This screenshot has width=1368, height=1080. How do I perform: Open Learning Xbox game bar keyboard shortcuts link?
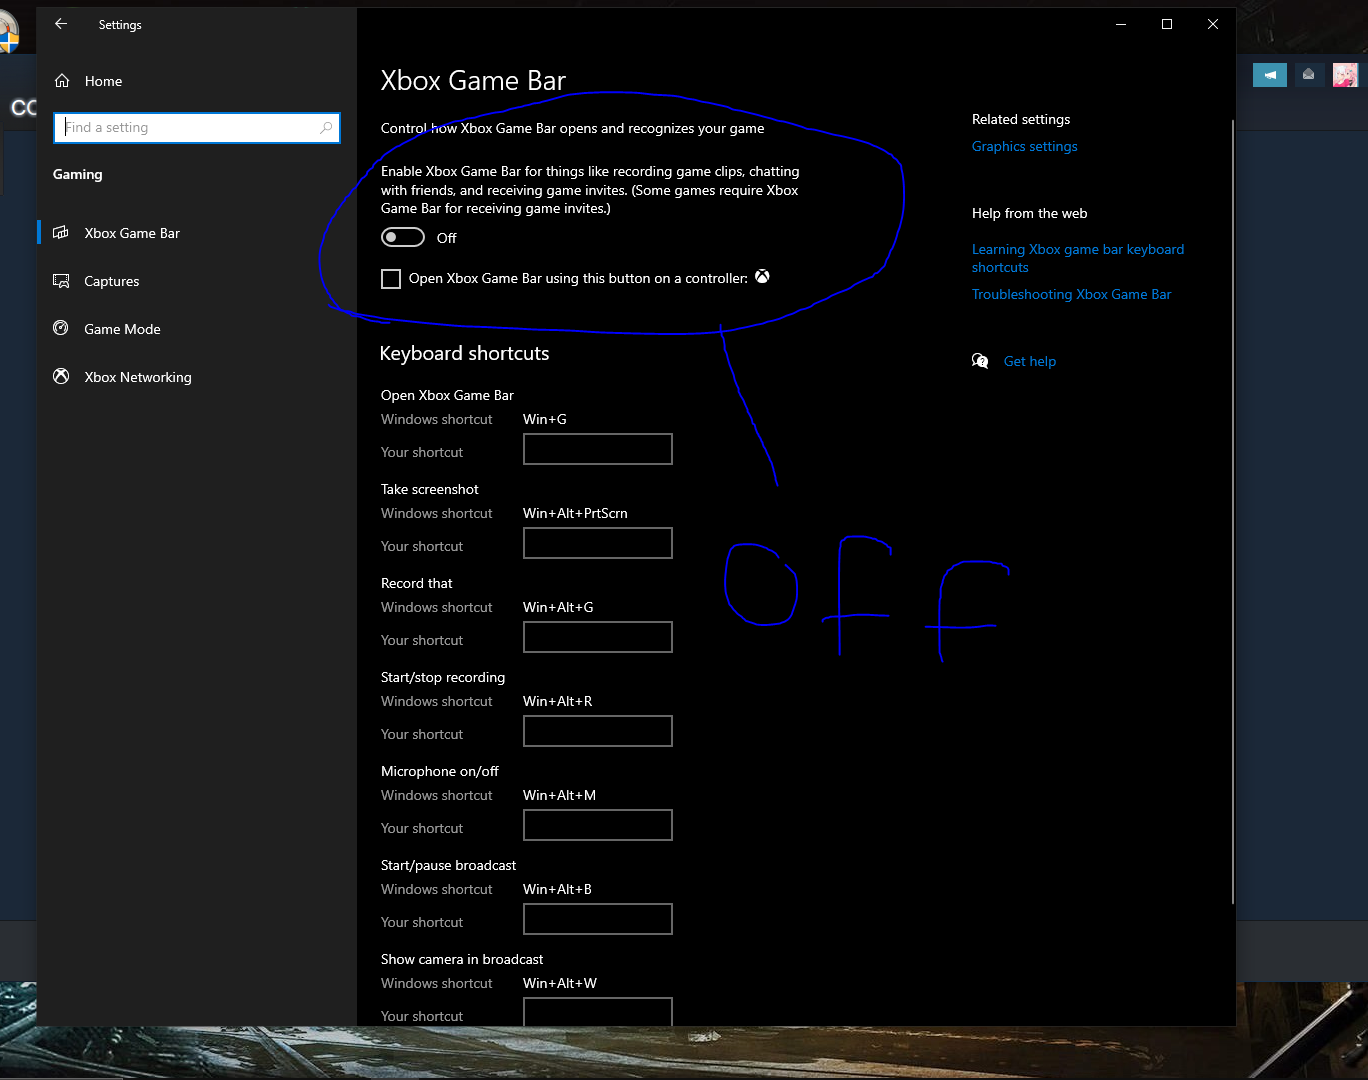coord(1078,258)
